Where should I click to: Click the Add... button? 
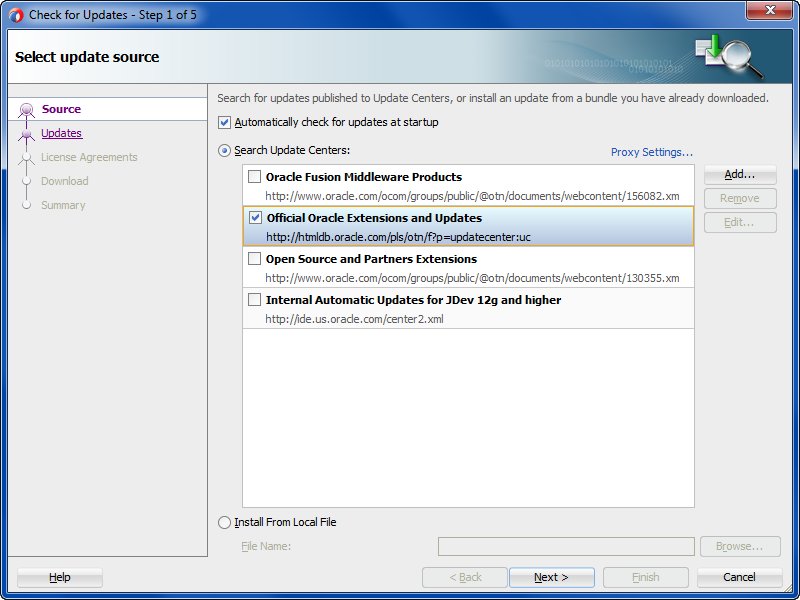point(740,174)
